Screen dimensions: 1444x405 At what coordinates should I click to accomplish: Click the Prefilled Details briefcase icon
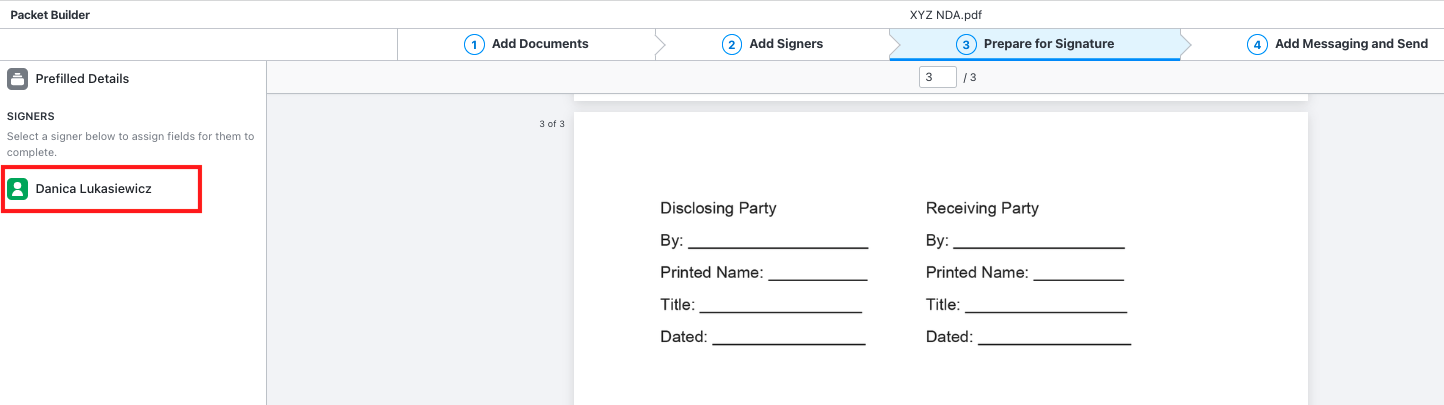[x=17, y=79]
